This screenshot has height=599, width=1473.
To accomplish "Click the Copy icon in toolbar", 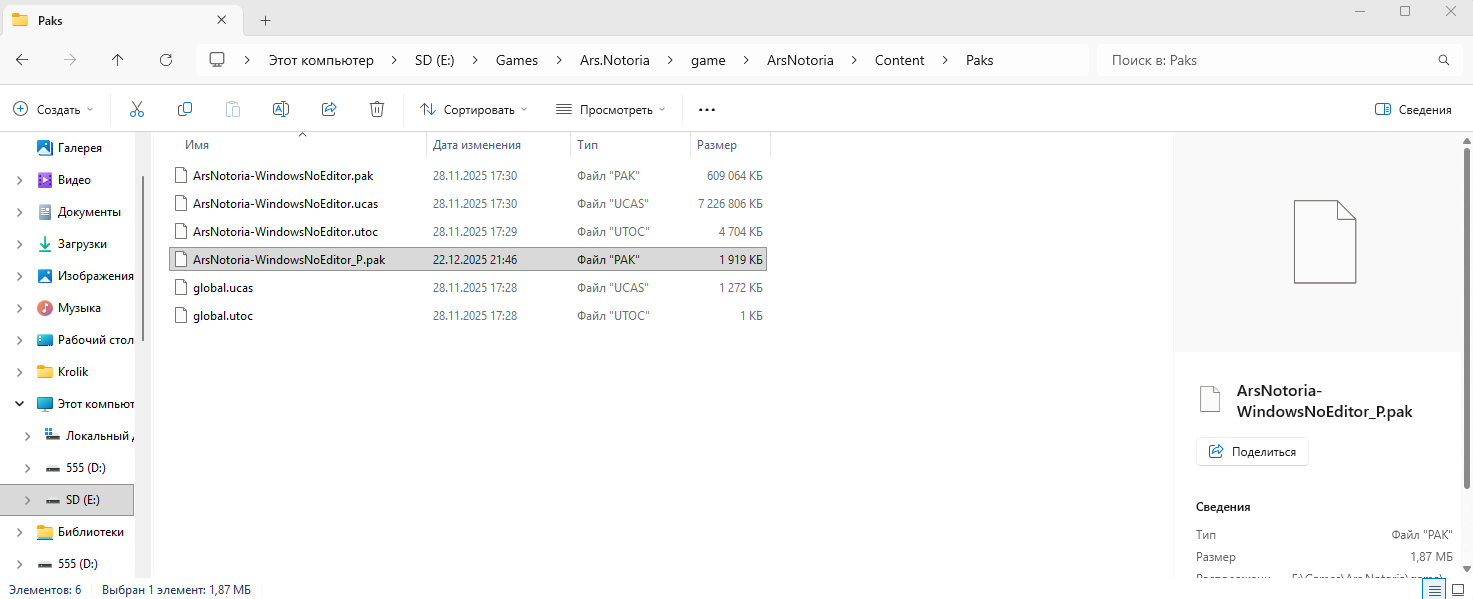I will point(185,109).
